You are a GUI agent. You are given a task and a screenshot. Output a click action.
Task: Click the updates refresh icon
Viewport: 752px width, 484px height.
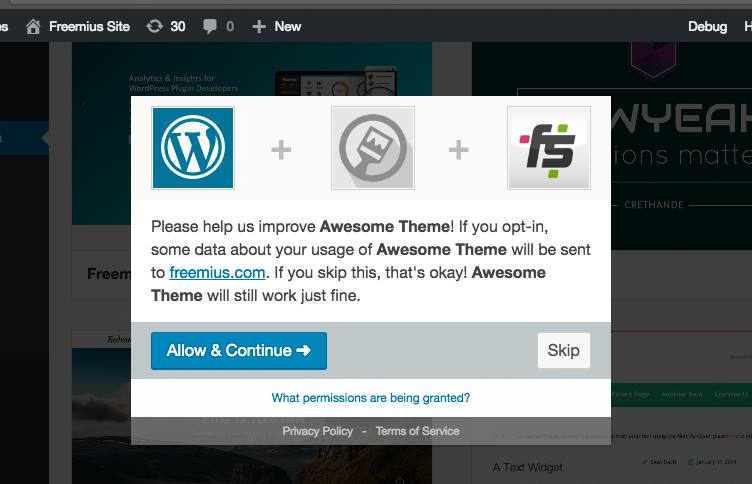pyautogui.click(x=154, y=27)
